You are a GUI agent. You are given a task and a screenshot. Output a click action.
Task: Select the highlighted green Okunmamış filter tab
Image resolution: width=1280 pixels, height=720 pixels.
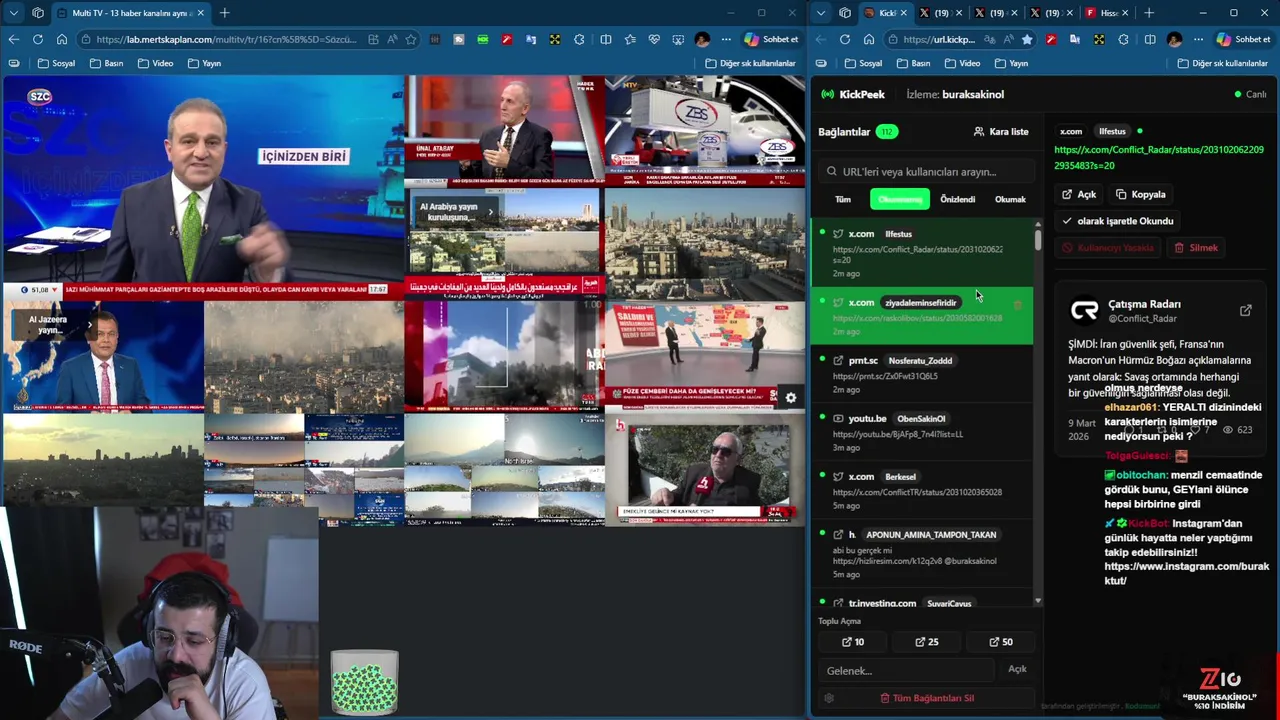click(x=900, y=199)
